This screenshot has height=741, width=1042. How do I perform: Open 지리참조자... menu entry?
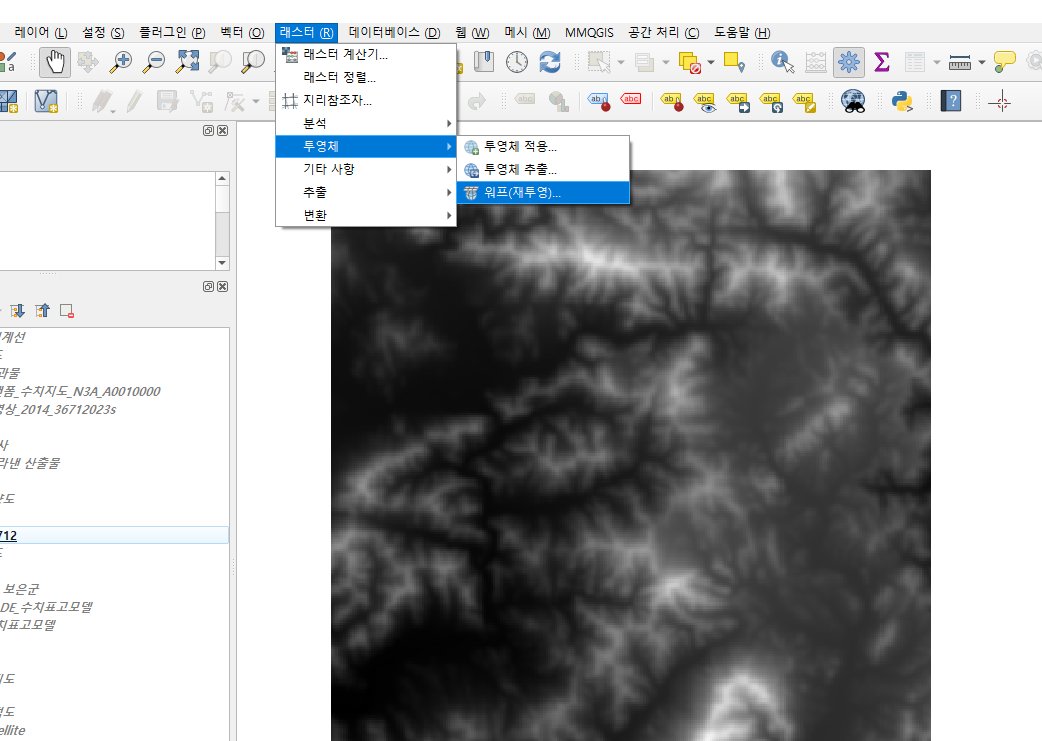point(366,100)
